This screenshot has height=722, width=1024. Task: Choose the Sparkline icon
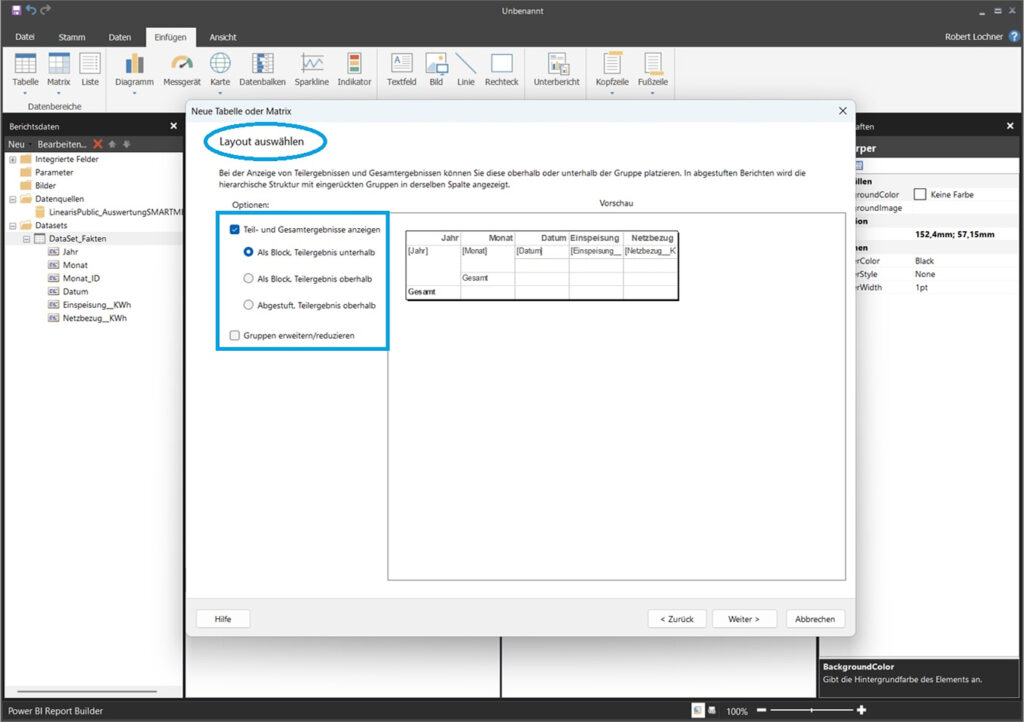coord(312,64)
